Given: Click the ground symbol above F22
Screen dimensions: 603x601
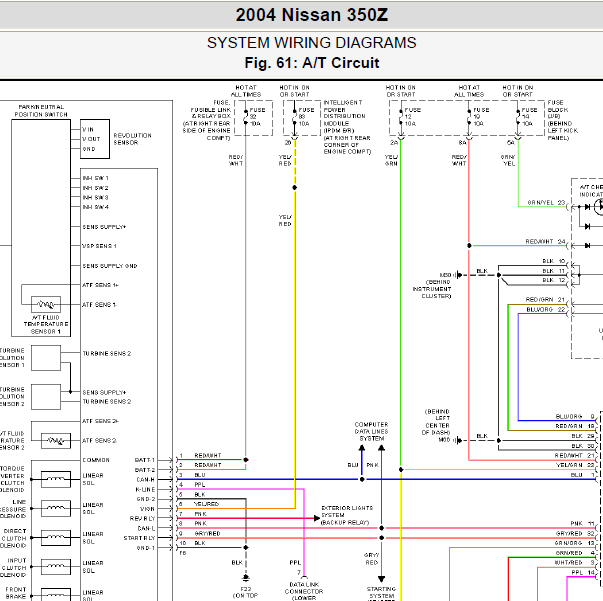Looking at the screenshot, I should 246,578.
